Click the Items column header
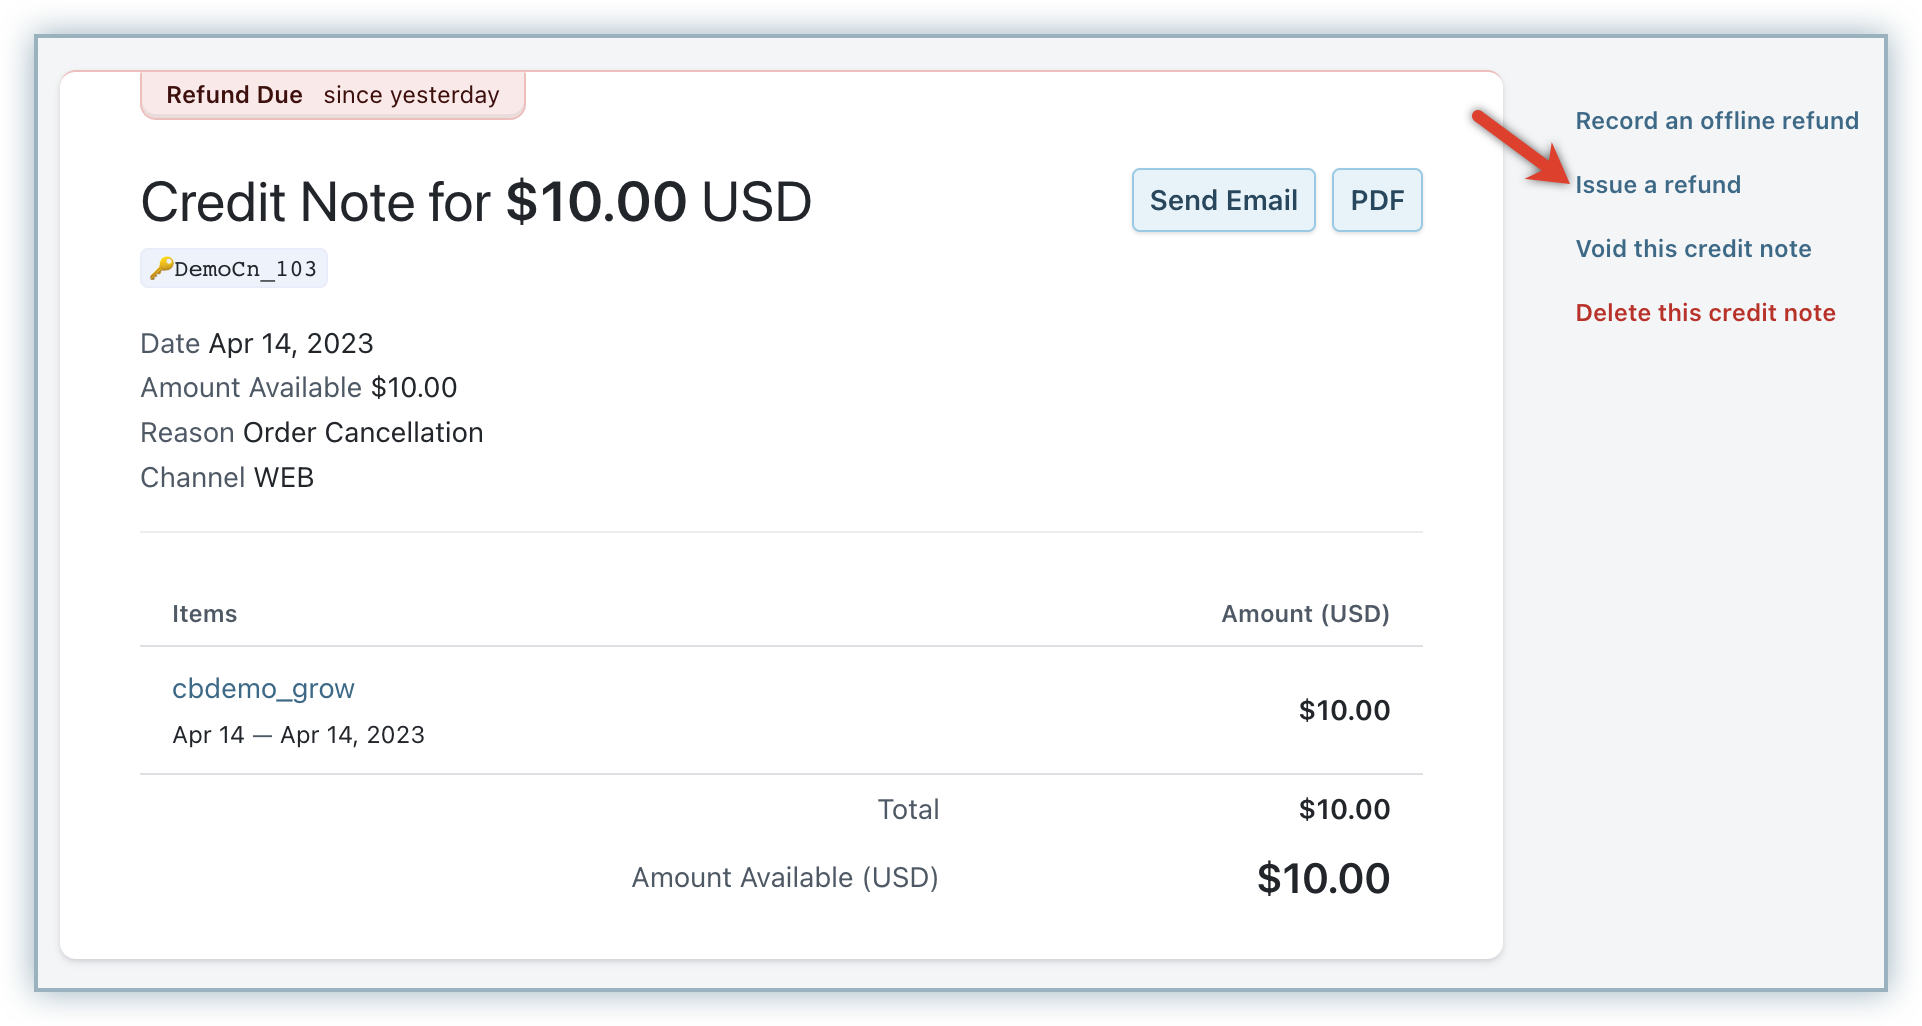This screenshot has width=1922, height=1026. tap(204, 614)
